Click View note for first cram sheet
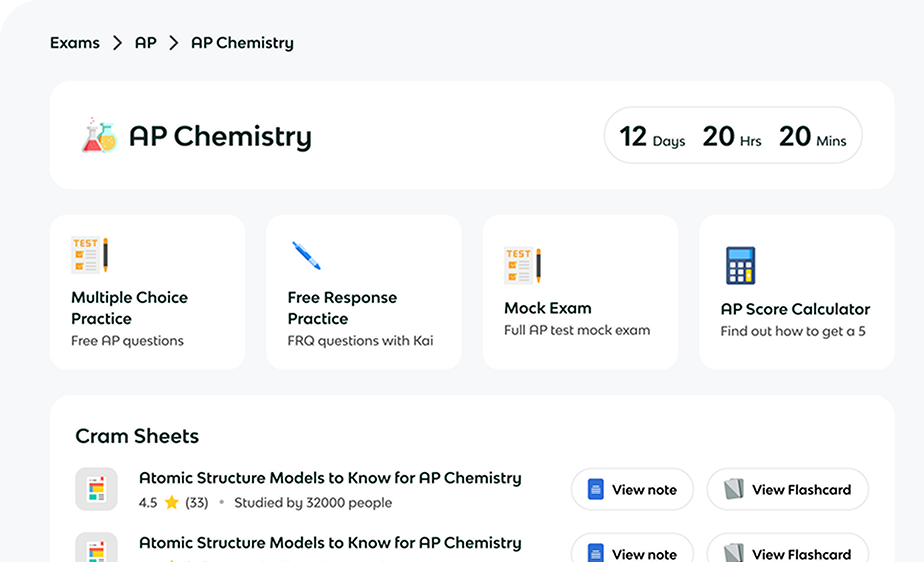The image size is (924, 562). tap(632, 490)
